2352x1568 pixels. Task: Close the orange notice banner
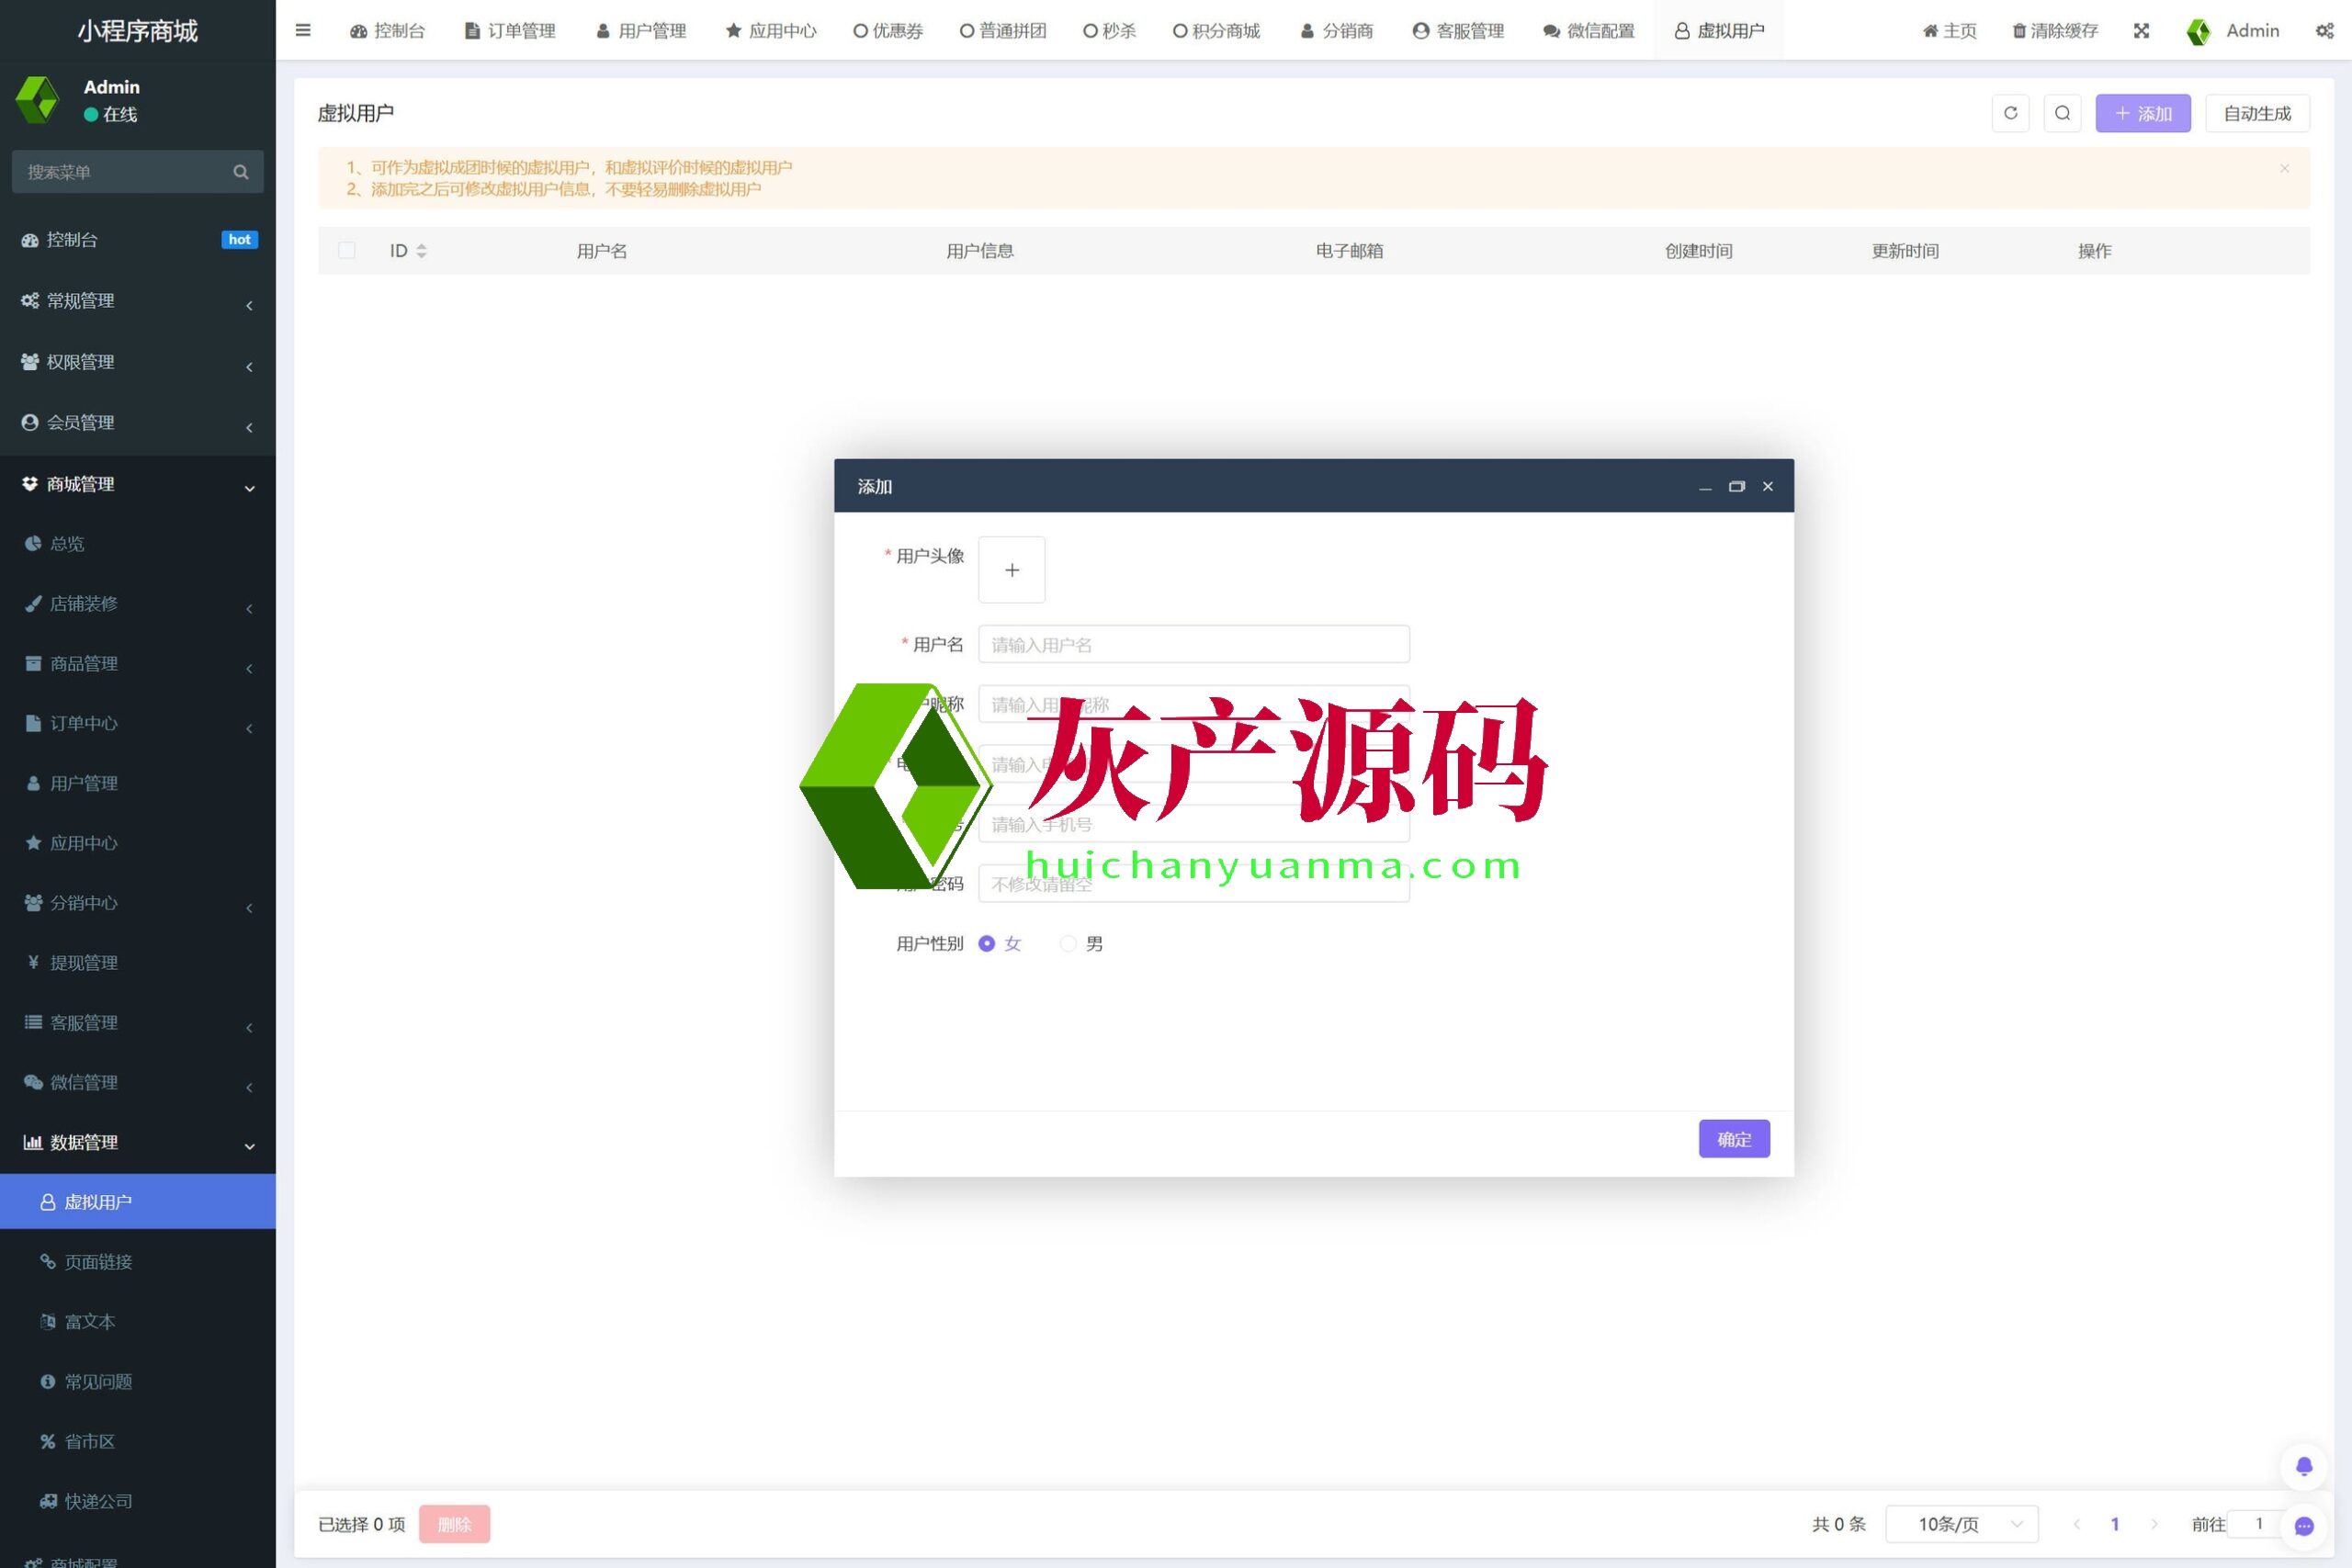[2284, 168]
